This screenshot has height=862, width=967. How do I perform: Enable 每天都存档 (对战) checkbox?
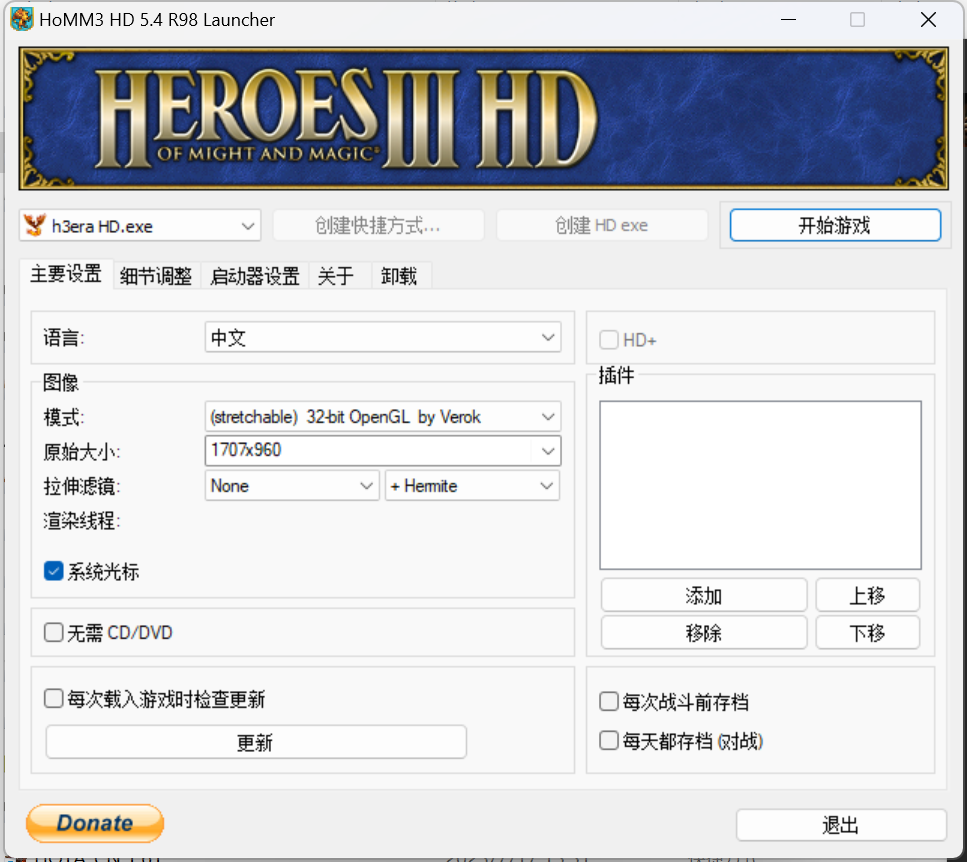pos(609,741)
